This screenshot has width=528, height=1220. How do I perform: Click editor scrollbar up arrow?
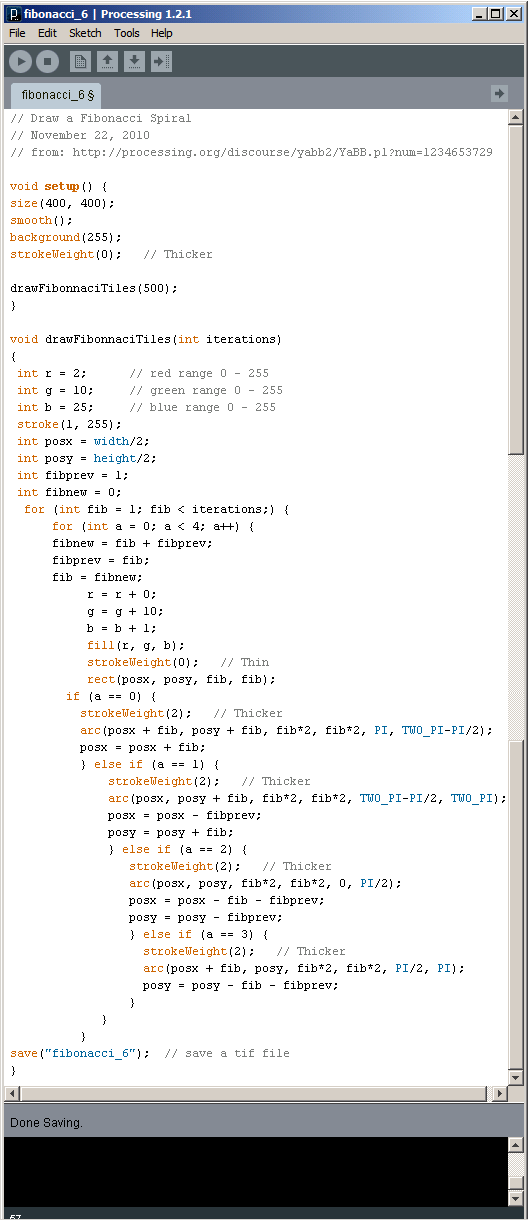(x=515, y=118)
